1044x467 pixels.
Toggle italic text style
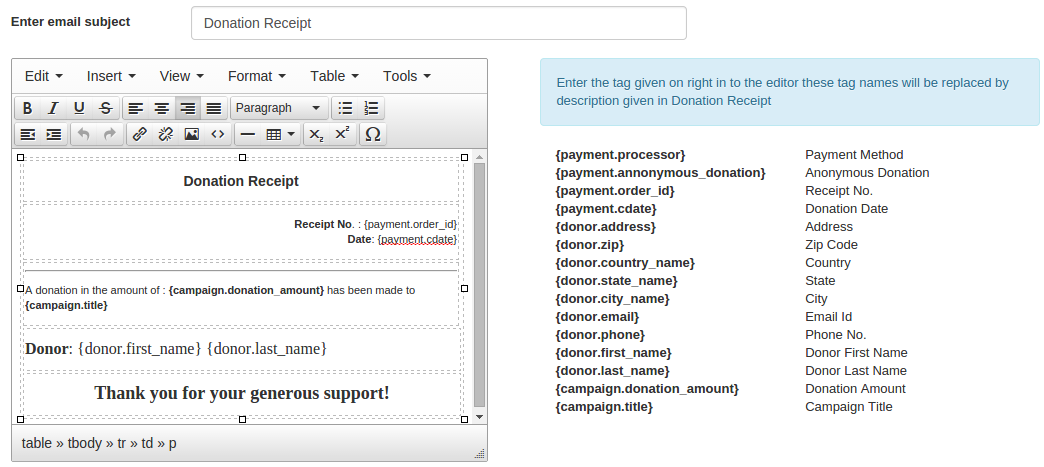[53, 108]
